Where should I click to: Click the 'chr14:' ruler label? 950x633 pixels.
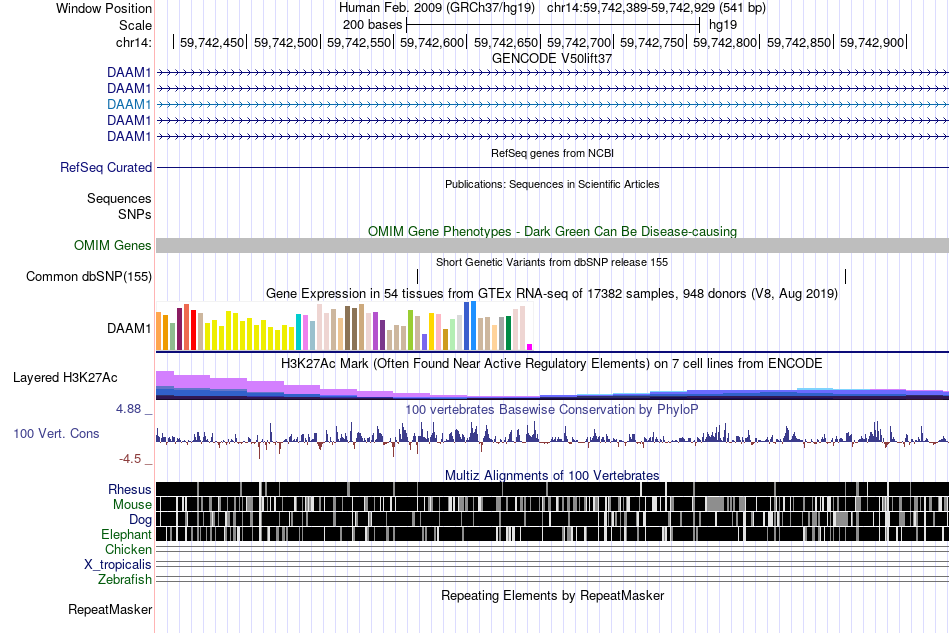point(134,42)
